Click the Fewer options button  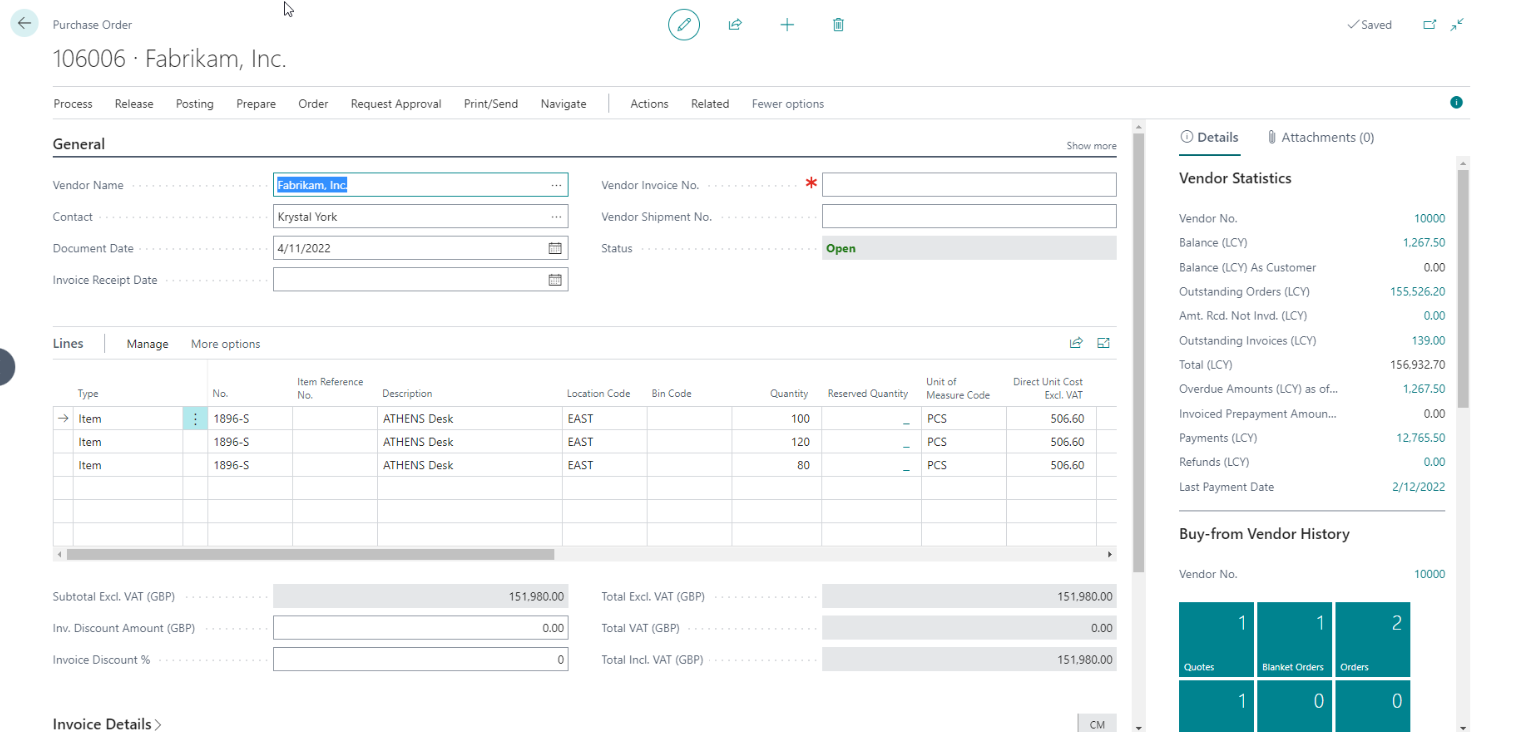click(787, 104)
